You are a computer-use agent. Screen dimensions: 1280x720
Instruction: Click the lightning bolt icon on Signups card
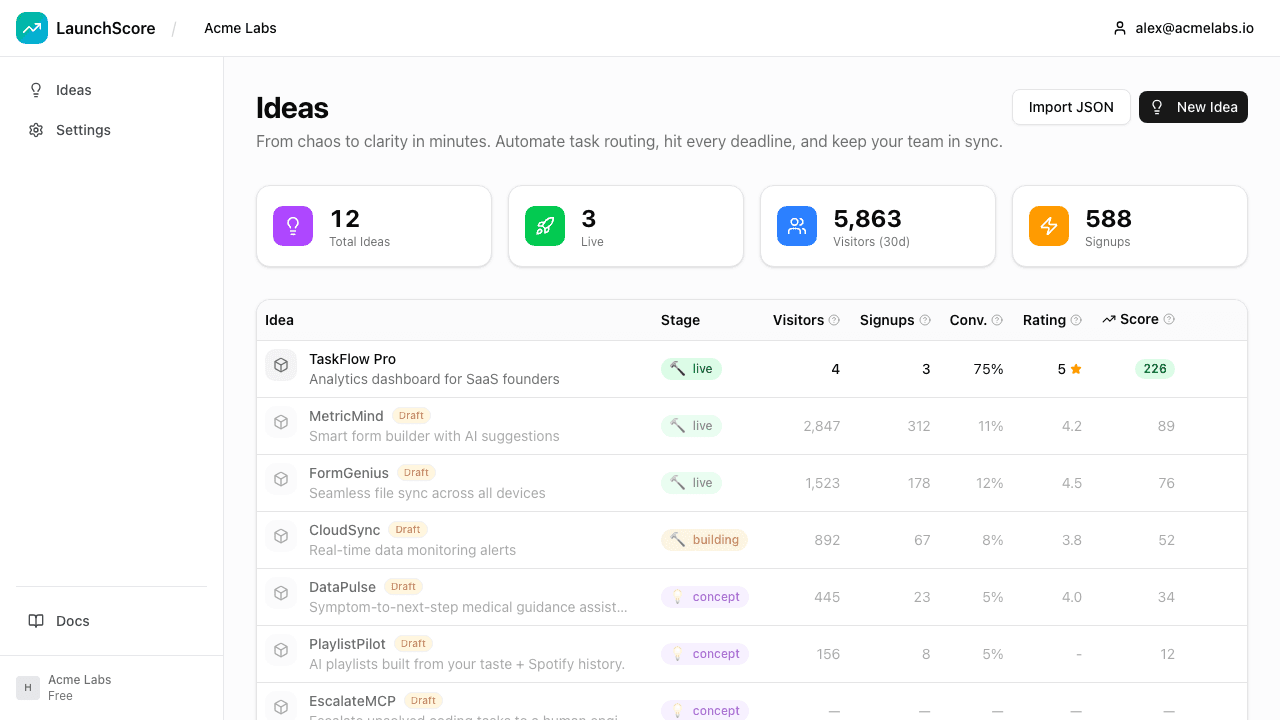(1048, 226)
